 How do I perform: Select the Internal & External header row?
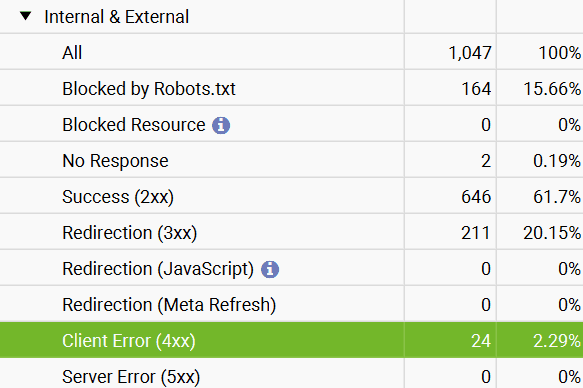coord(292,16)
